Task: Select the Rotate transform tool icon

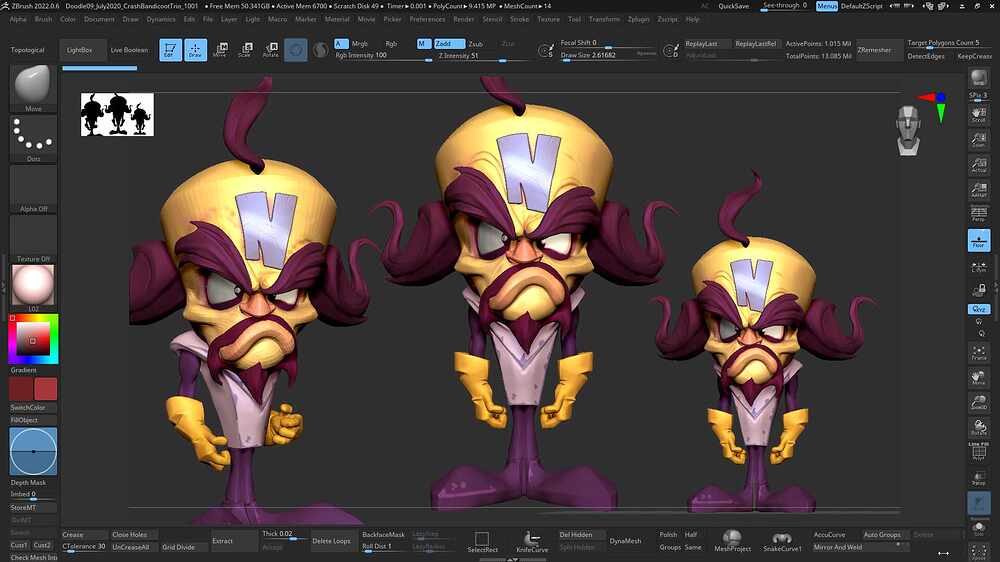Action: (270, 50)
